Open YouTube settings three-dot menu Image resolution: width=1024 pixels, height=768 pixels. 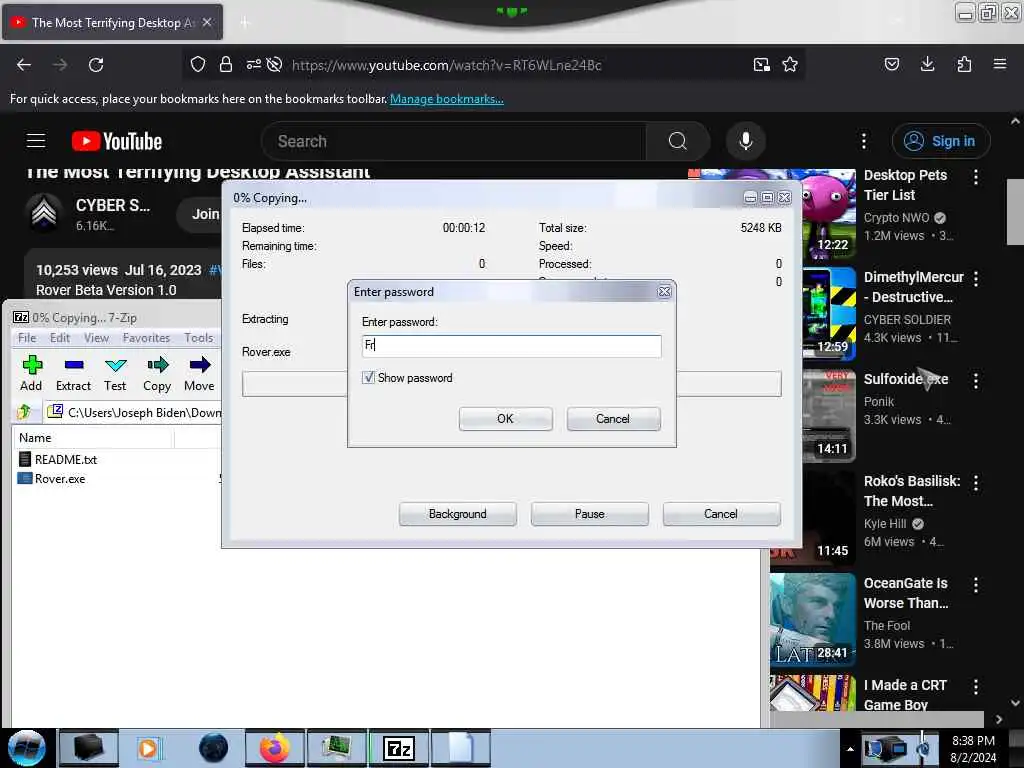coord(863,141)
